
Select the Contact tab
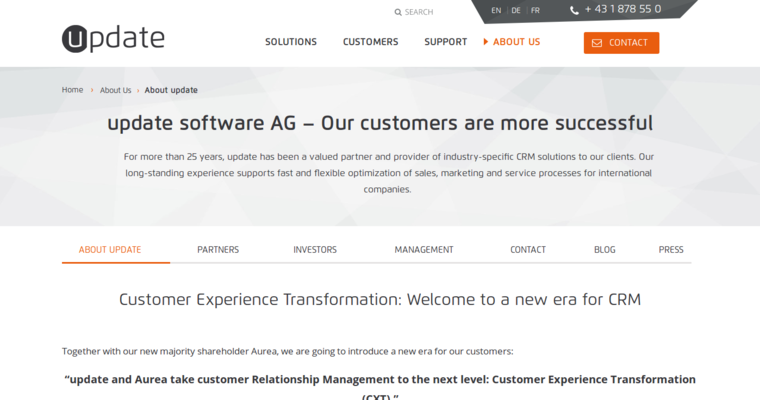528,250
